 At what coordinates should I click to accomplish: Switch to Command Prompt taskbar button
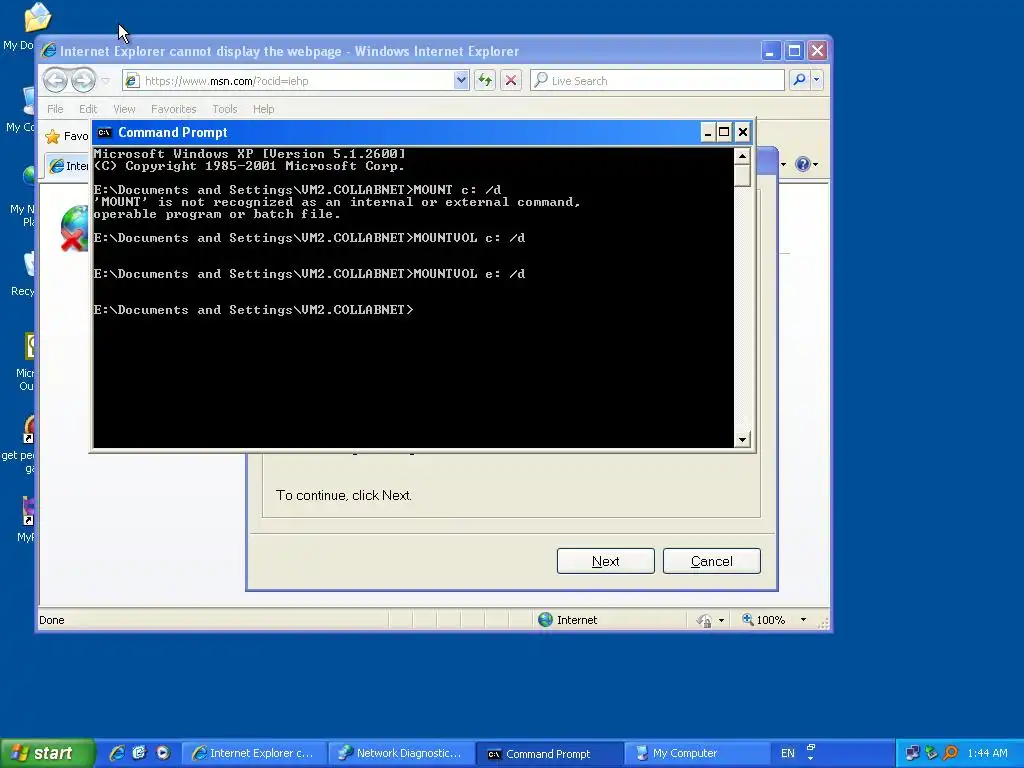point(548,754)
